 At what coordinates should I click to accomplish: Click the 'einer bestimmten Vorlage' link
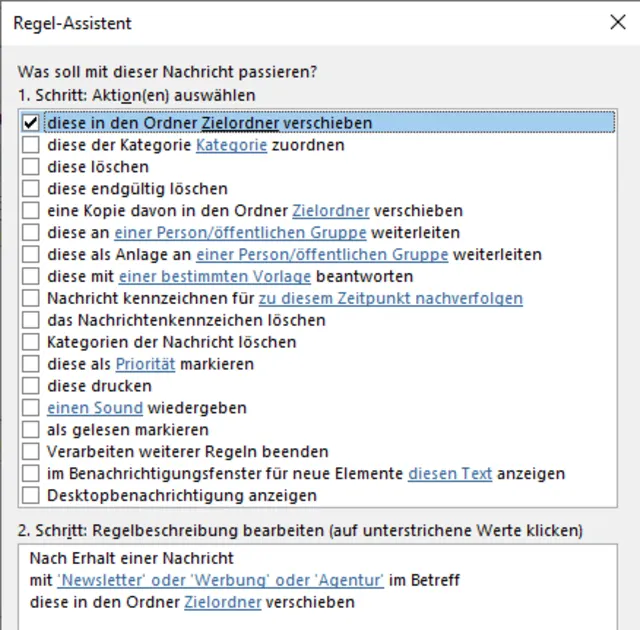215,276
